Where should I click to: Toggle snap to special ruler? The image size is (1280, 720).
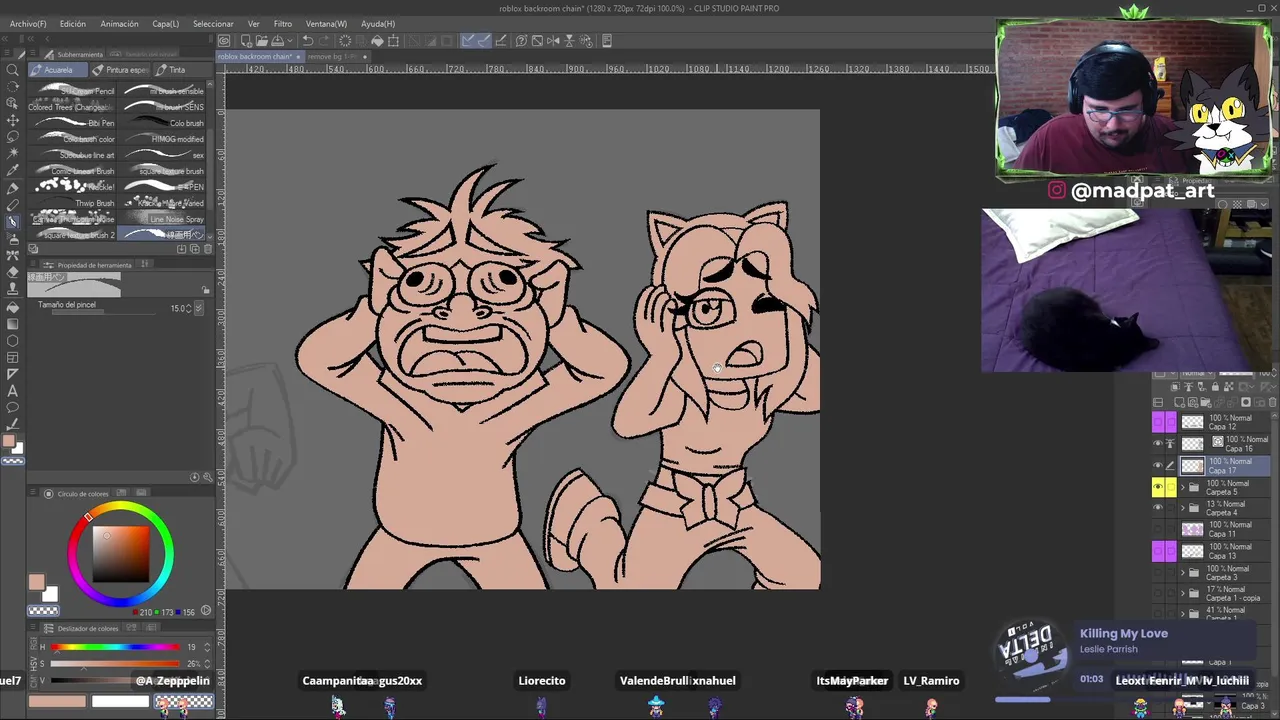pos(484,41)
